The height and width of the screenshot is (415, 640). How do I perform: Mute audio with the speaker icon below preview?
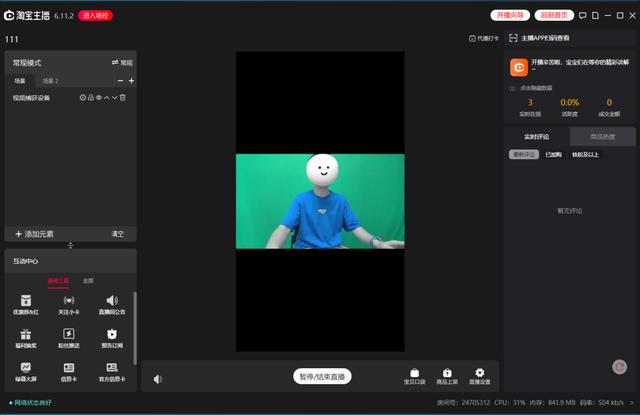point(158,379)
